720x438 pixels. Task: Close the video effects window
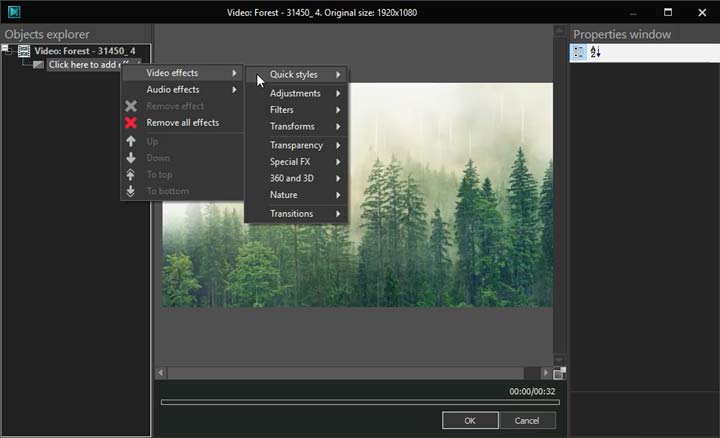(x=702, y=12)
